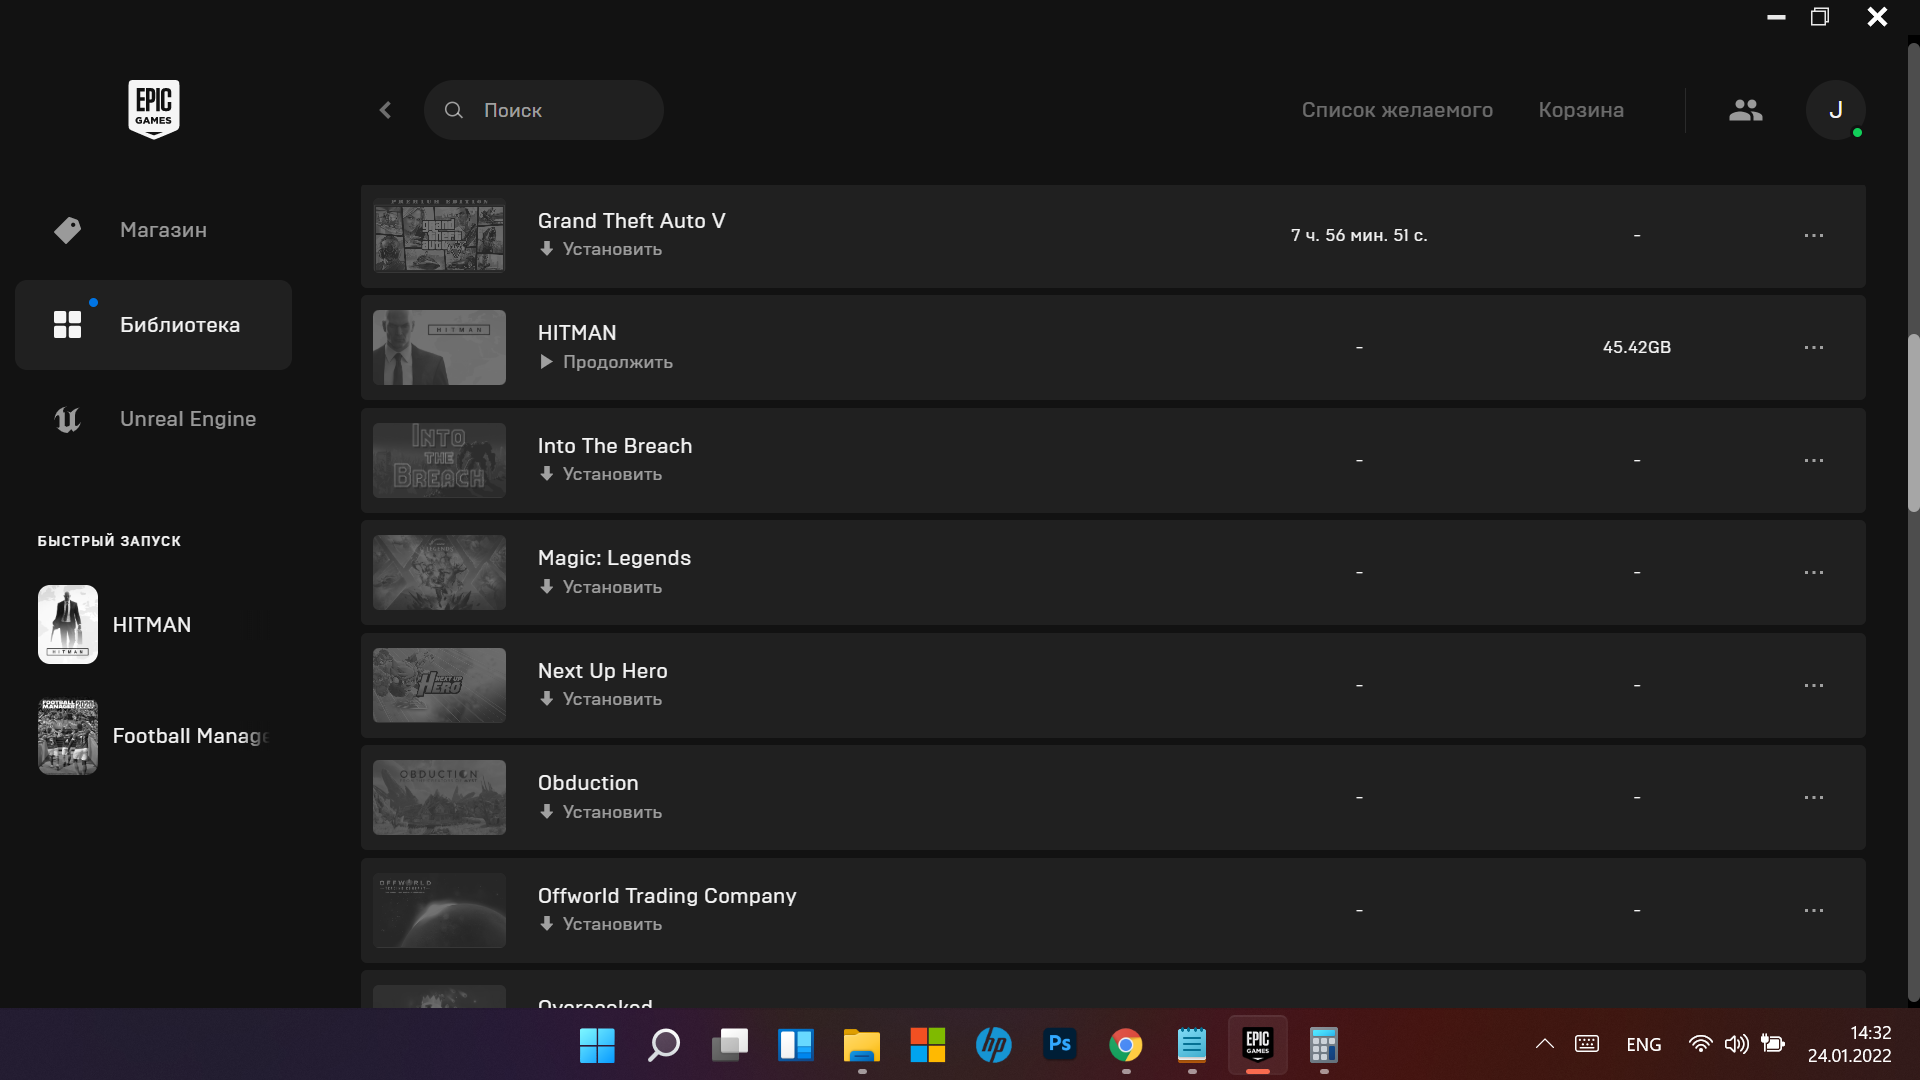This screenshot has width=1920, height=1080.
Task: Switch to Unreal Engine section
Action: pyautogui.click(x=187, y=419)
